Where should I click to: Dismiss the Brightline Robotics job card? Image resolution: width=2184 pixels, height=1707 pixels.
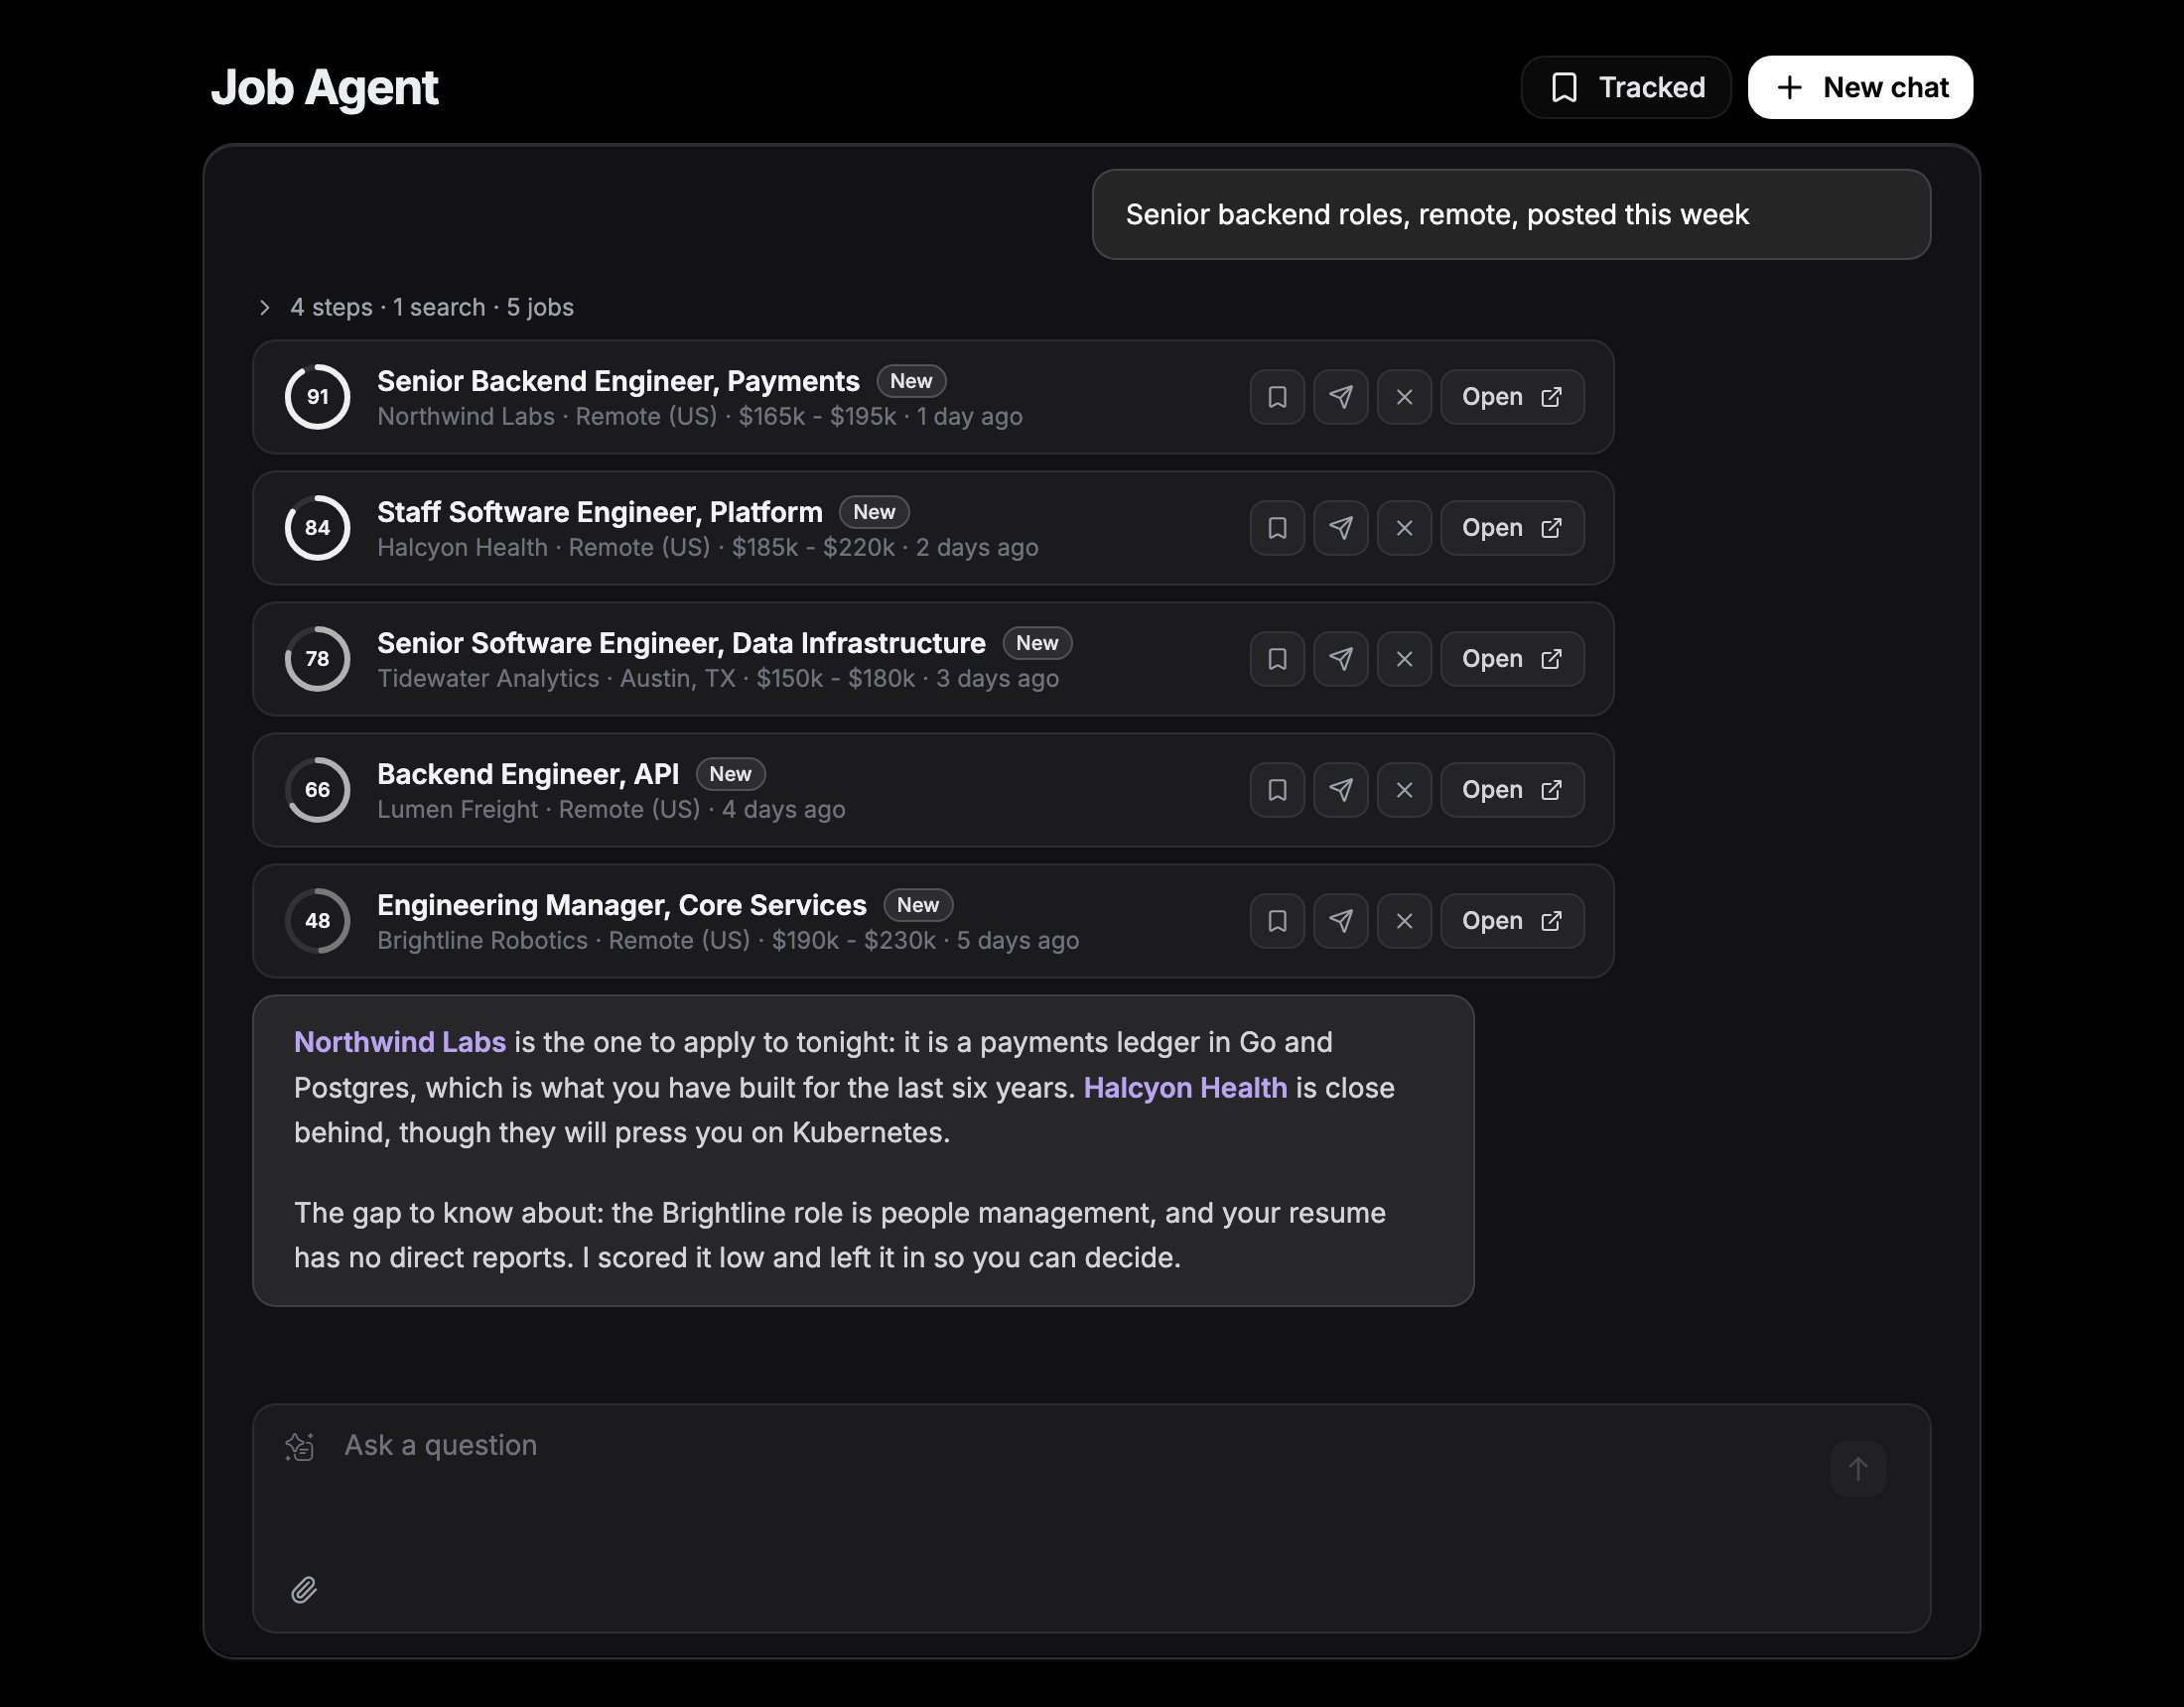[1404, 921]
